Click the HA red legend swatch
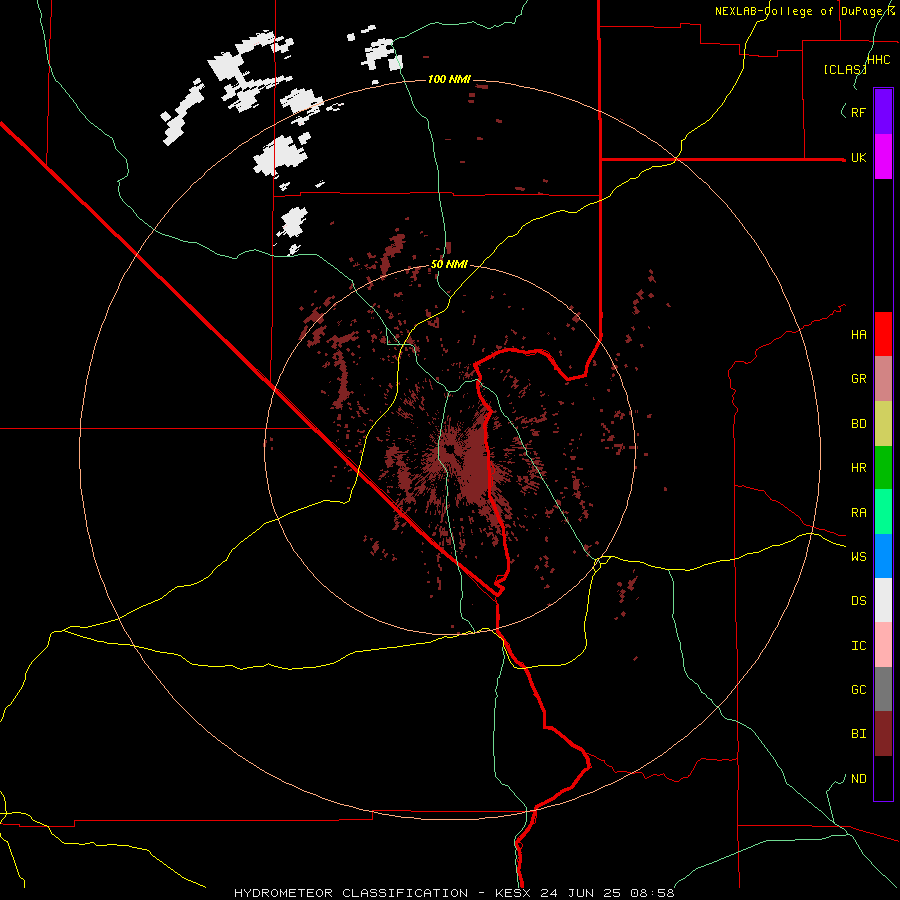Screen dimensions: 900x900 click(883, 334)
